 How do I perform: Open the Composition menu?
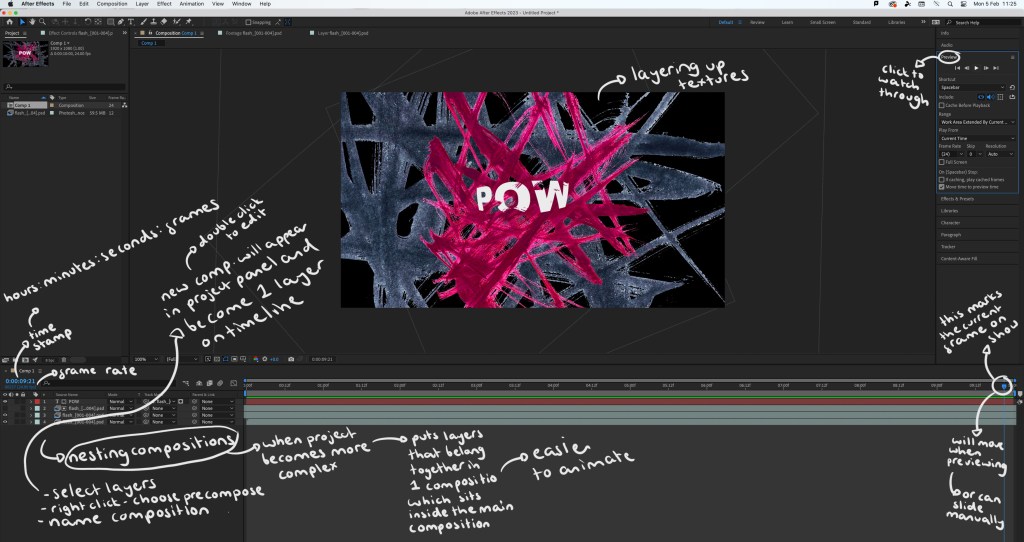coord(111,5)
